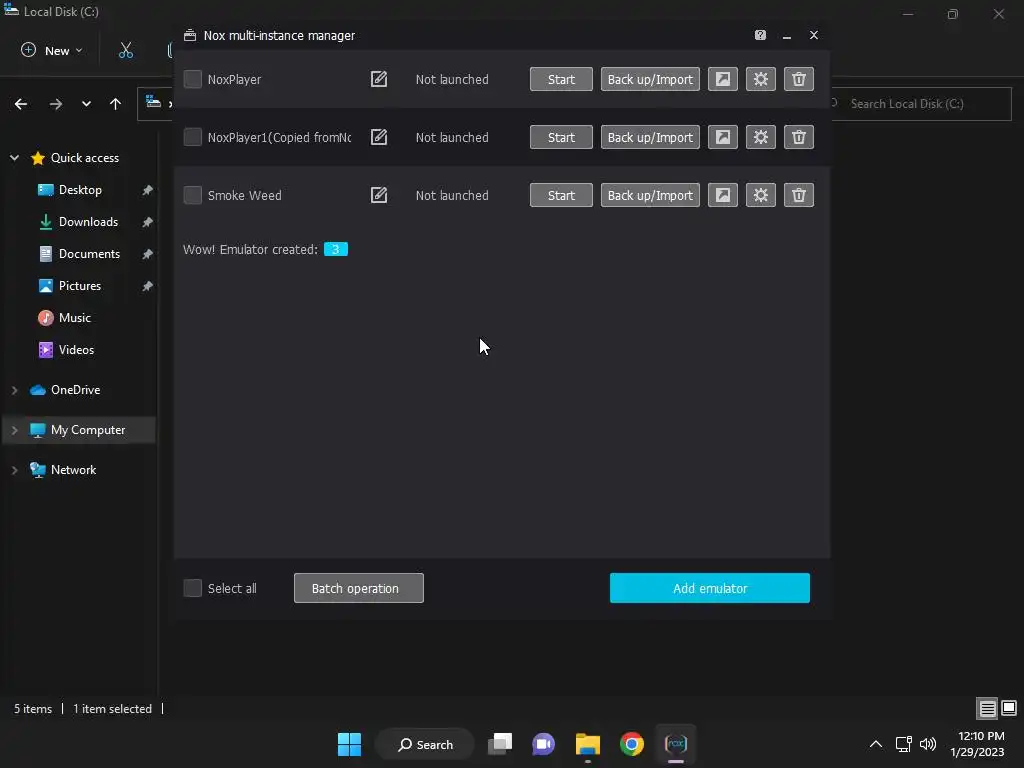Open settings gear for Smoke Weed instance

(761, 195)
